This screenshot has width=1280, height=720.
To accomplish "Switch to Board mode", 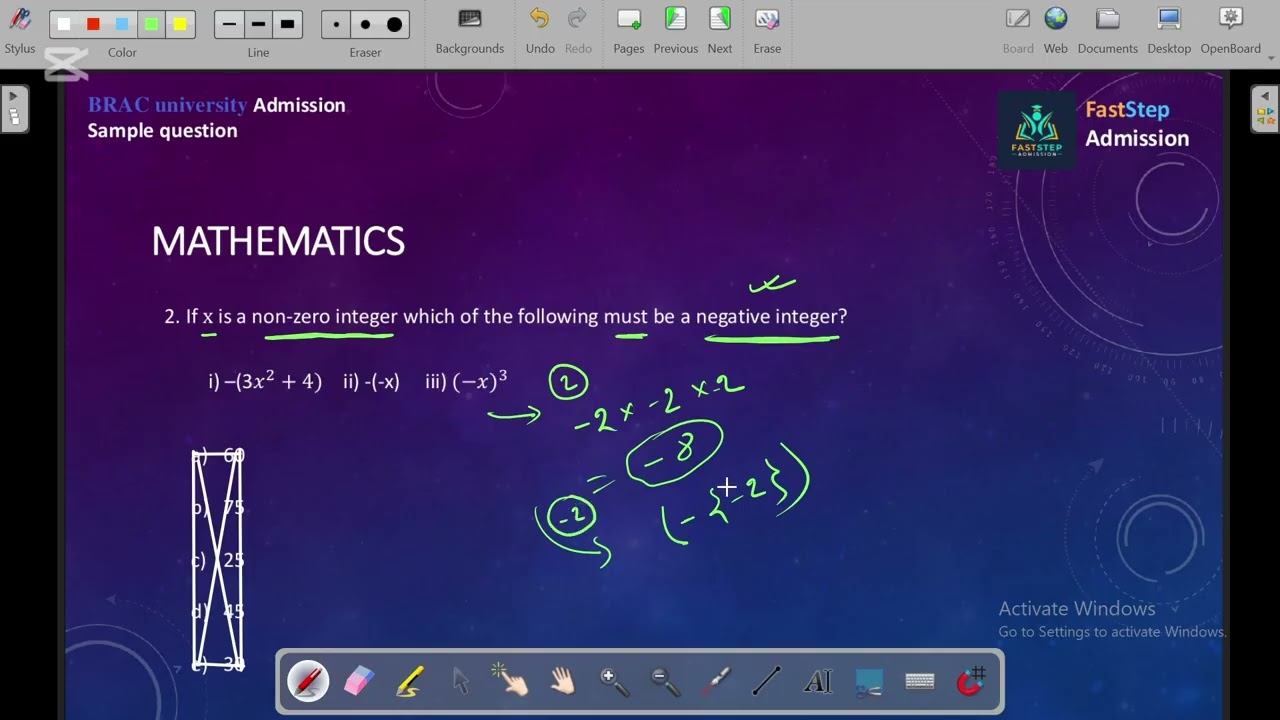I will (1018, 30).
